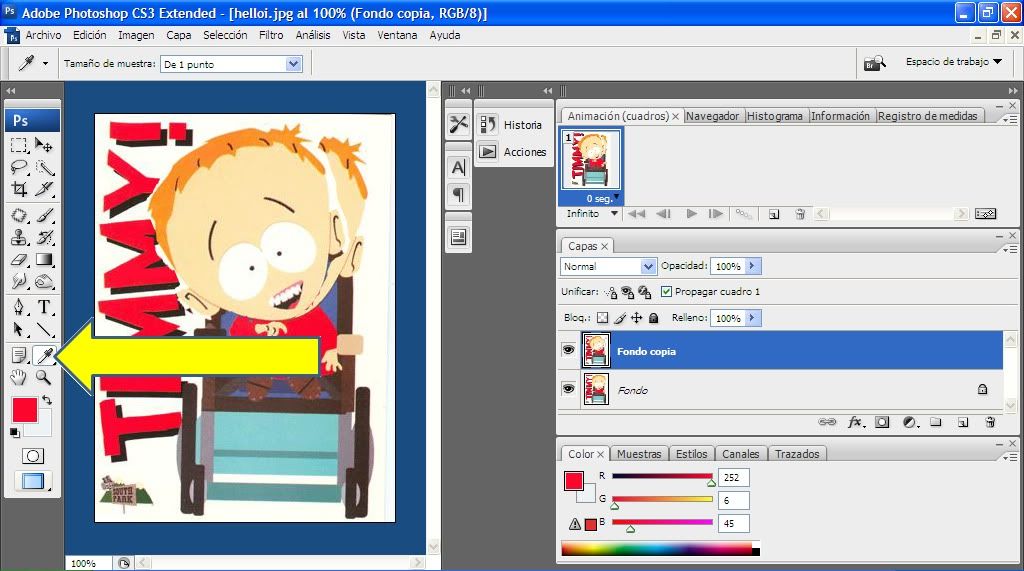This screenshot has height=571, width=1024.
Task: Create new adjustment layer
Action: pyautogui.click(x=910, y=422)
